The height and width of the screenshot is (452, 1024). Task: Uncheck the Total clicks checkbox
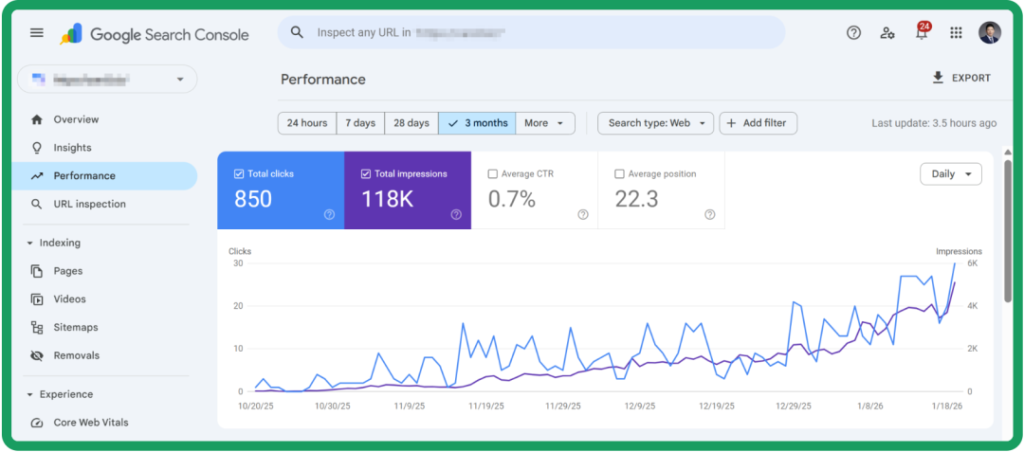click(x=239, y=174)
